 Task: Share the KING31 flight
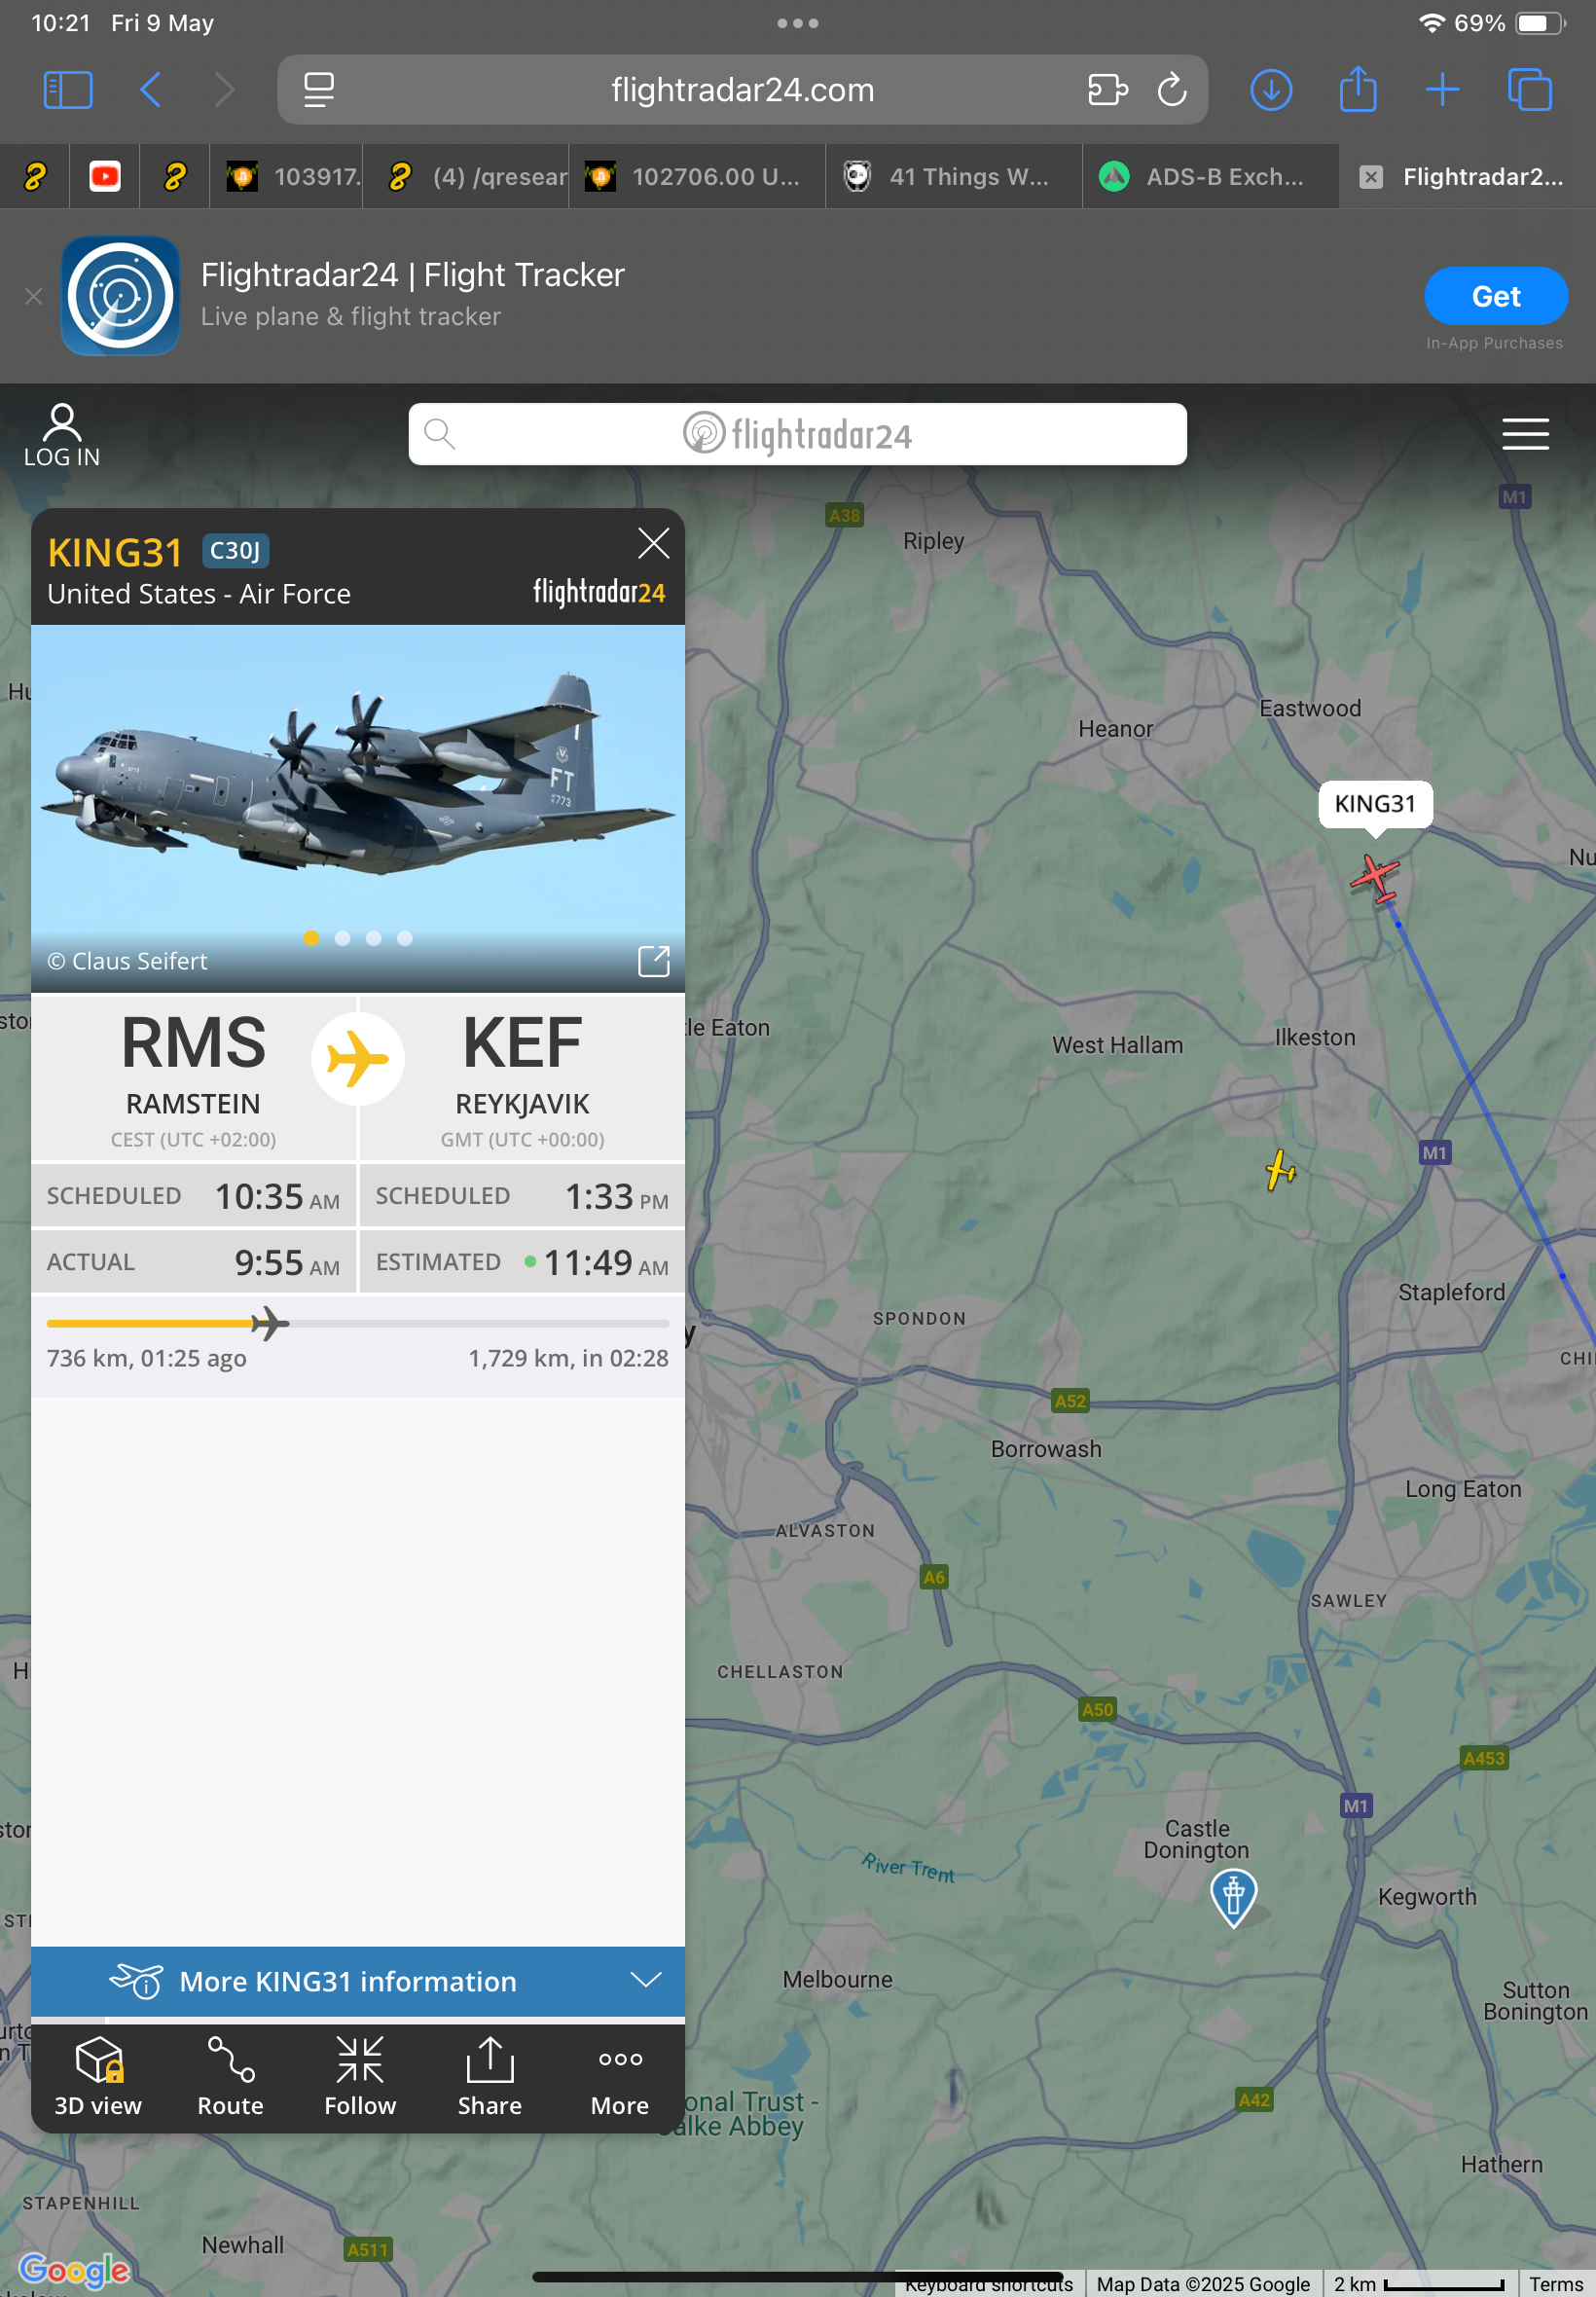pyautogui.click(x=490, y=2078)
